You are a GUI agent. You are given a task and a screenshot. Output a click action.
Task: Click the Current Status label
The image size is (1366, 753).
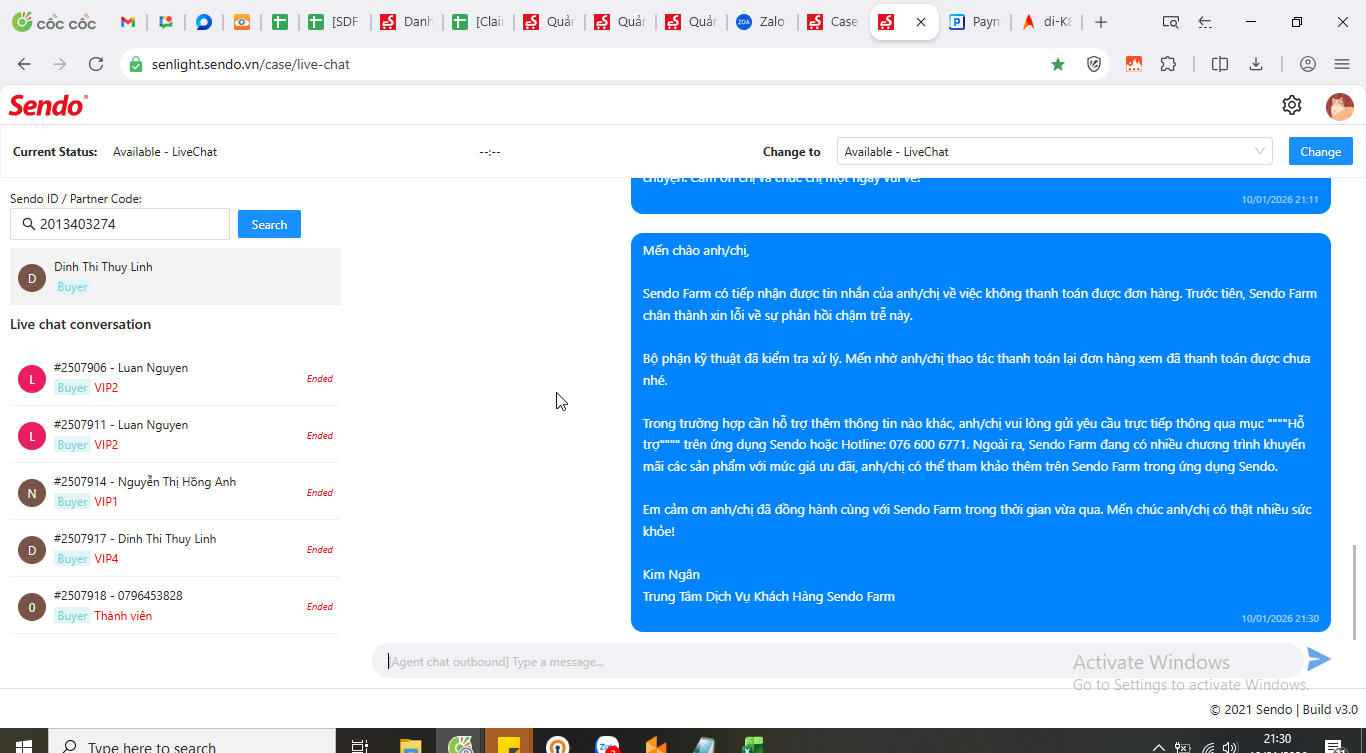click(55, 152)
